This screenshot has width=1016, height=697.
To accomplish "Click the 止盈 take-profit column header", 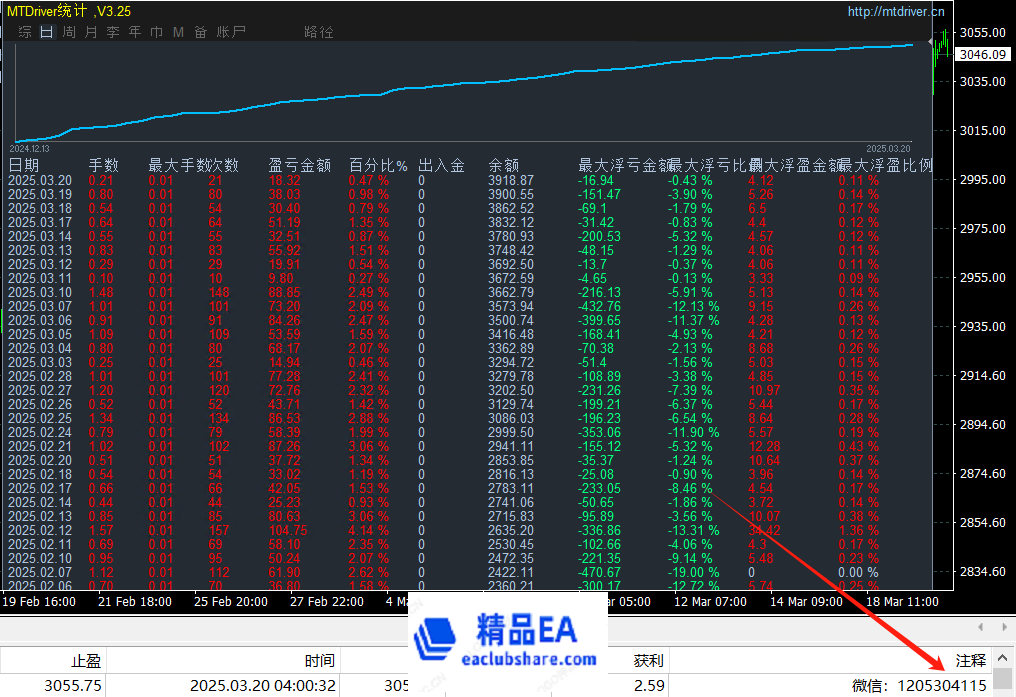I will pyautogui.click(x=86, y=660).
